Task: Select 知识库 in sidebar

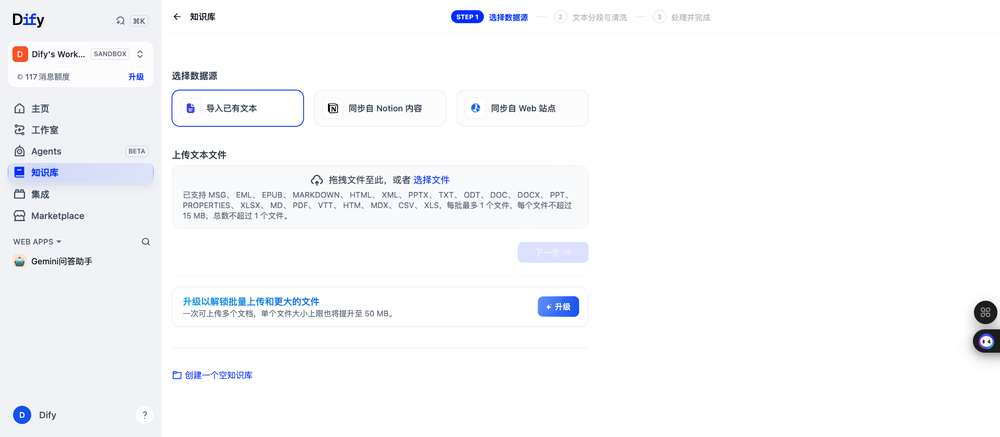Action: coord(80,173)
